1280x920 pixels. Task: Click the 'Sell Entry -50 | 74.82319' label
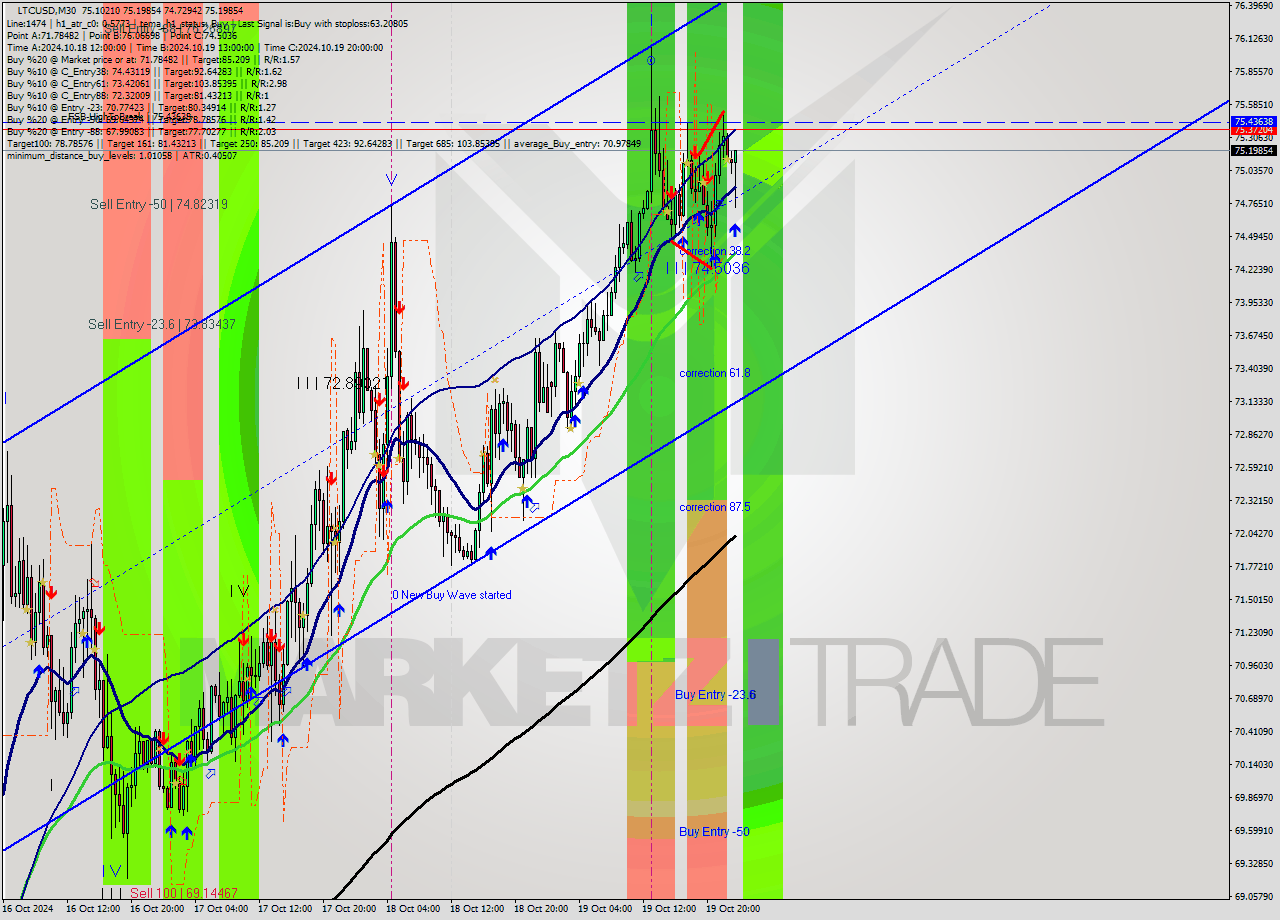point(158,204)
